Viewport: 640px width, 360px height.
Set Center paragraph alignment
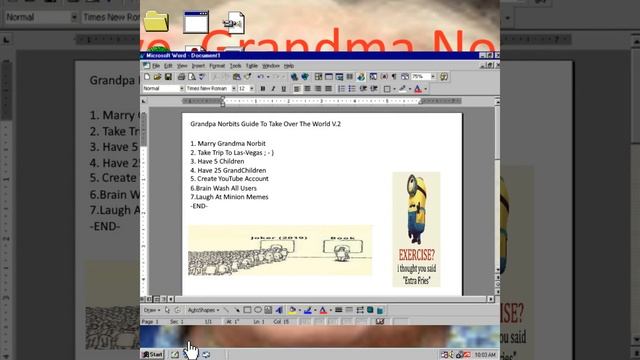307,89
